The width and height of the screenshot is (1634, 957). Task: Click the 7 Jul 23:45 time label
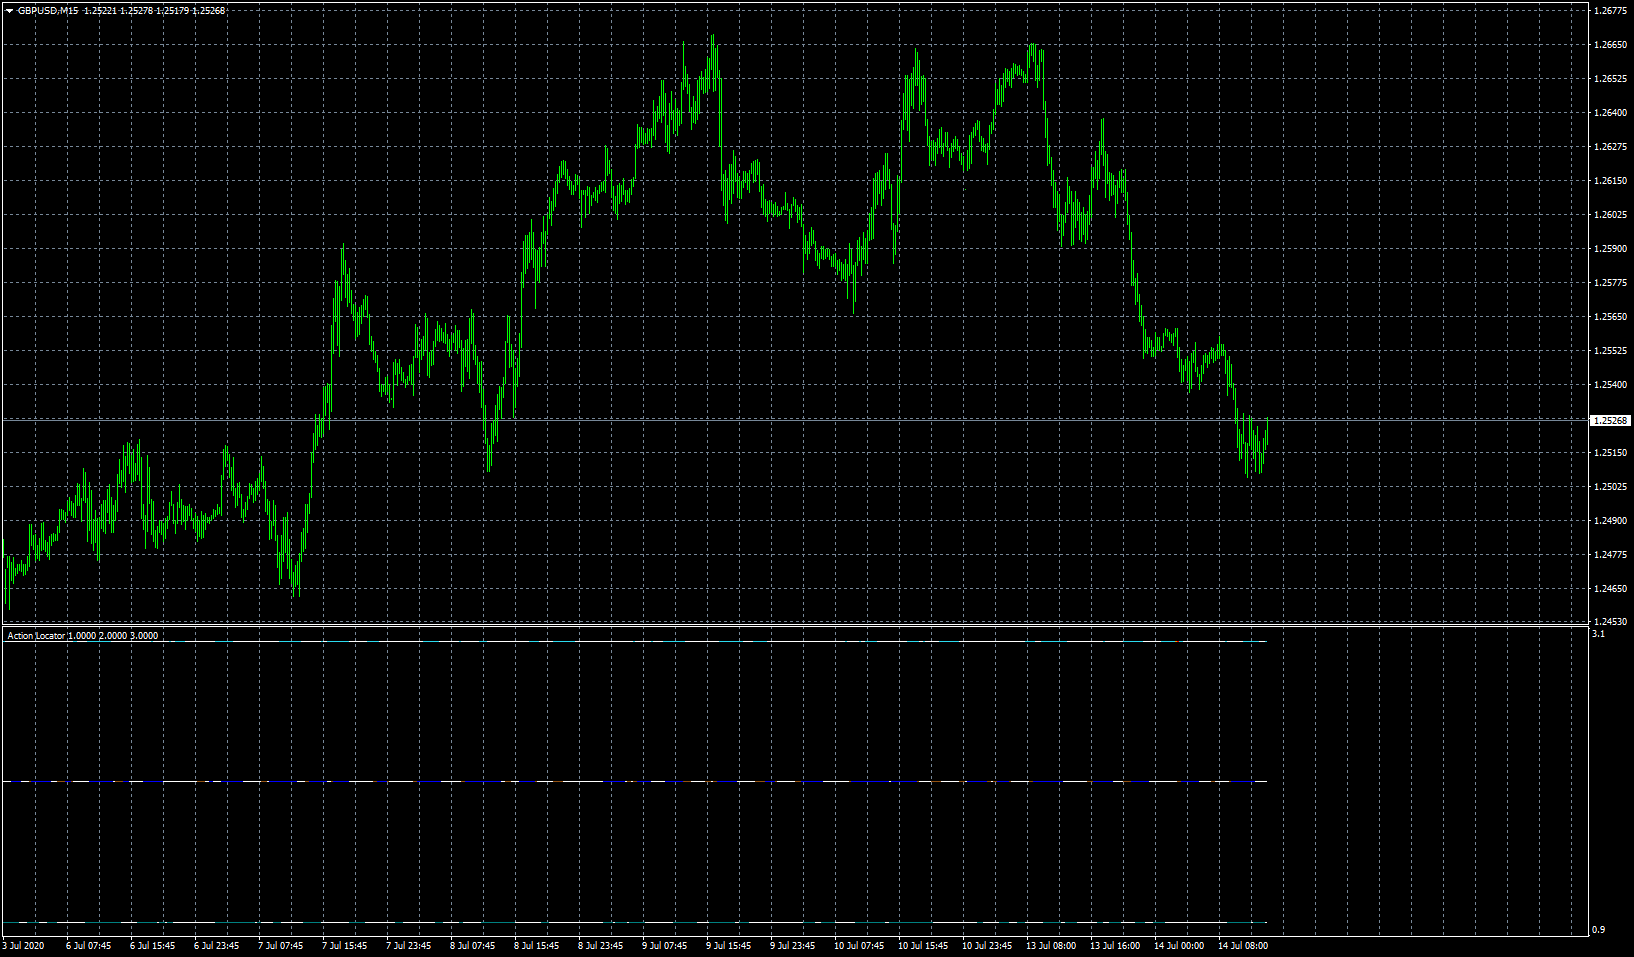click(408, 946)
